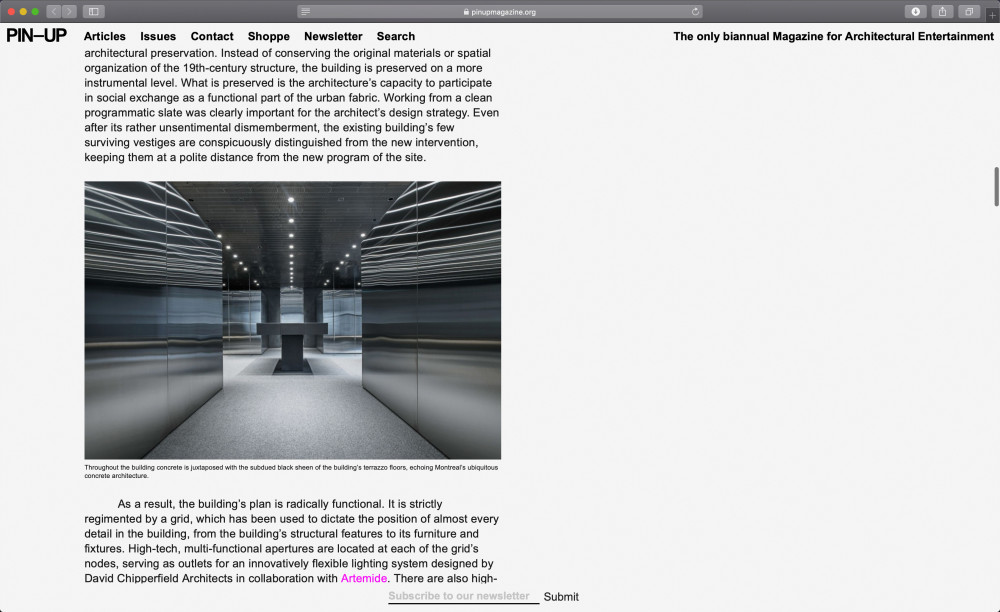1000x612 pixels.
Task: Click the text line 'architectural preservation. Instead of conserving'
Action: [x=288, y=53]
